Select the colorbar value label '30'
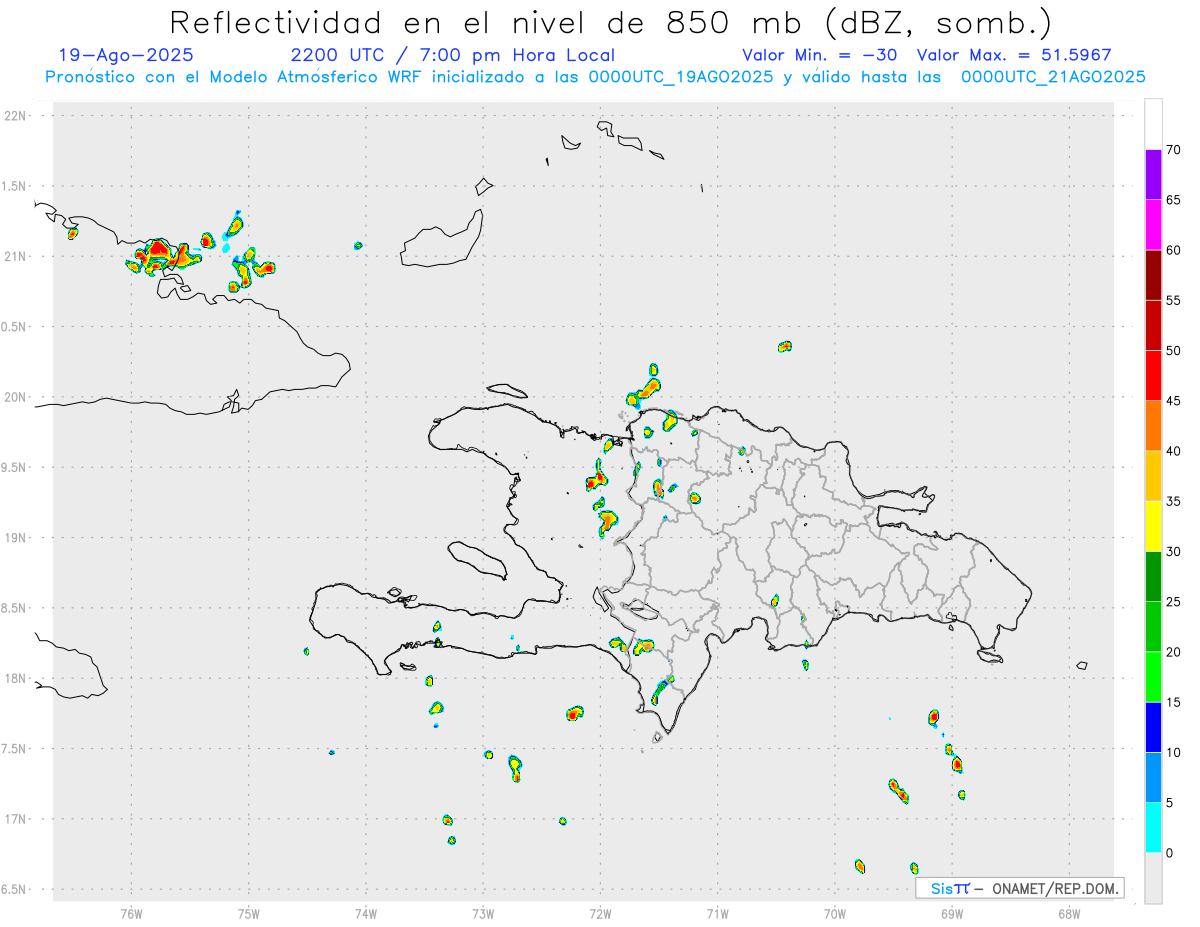This screenshot has height=927, width=1200. tap(1174, 552)
